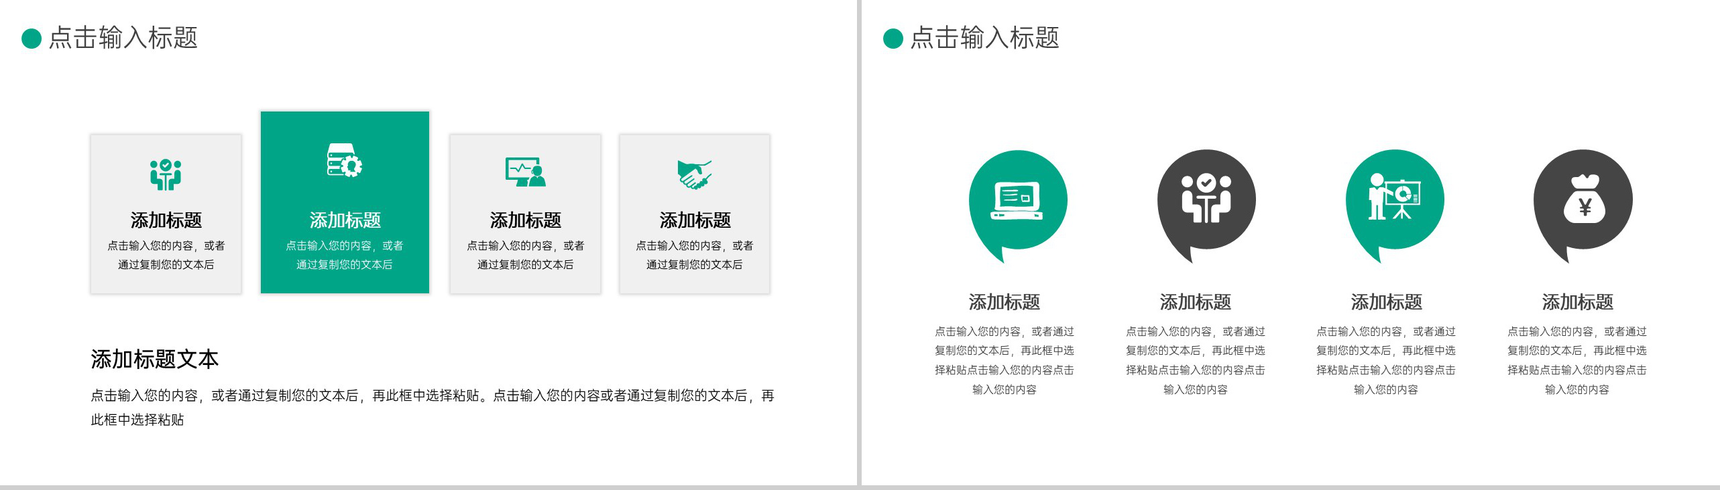This screenshot has height=490, width=1720.
Task: Click 添加标题 below the monitor presenter icon
Action: (x=525, y=220)
